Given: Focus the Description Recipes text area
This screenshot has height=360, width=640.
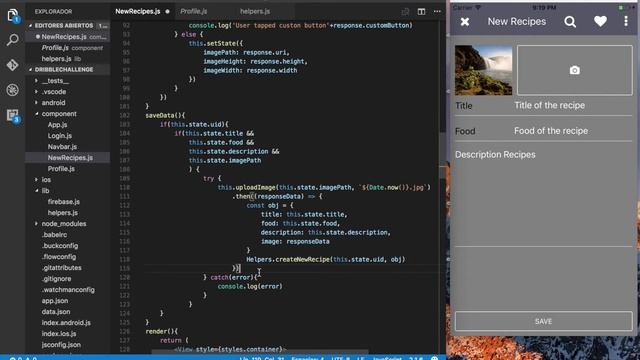Looking at the screenshot, I should [x=544, y=197].
